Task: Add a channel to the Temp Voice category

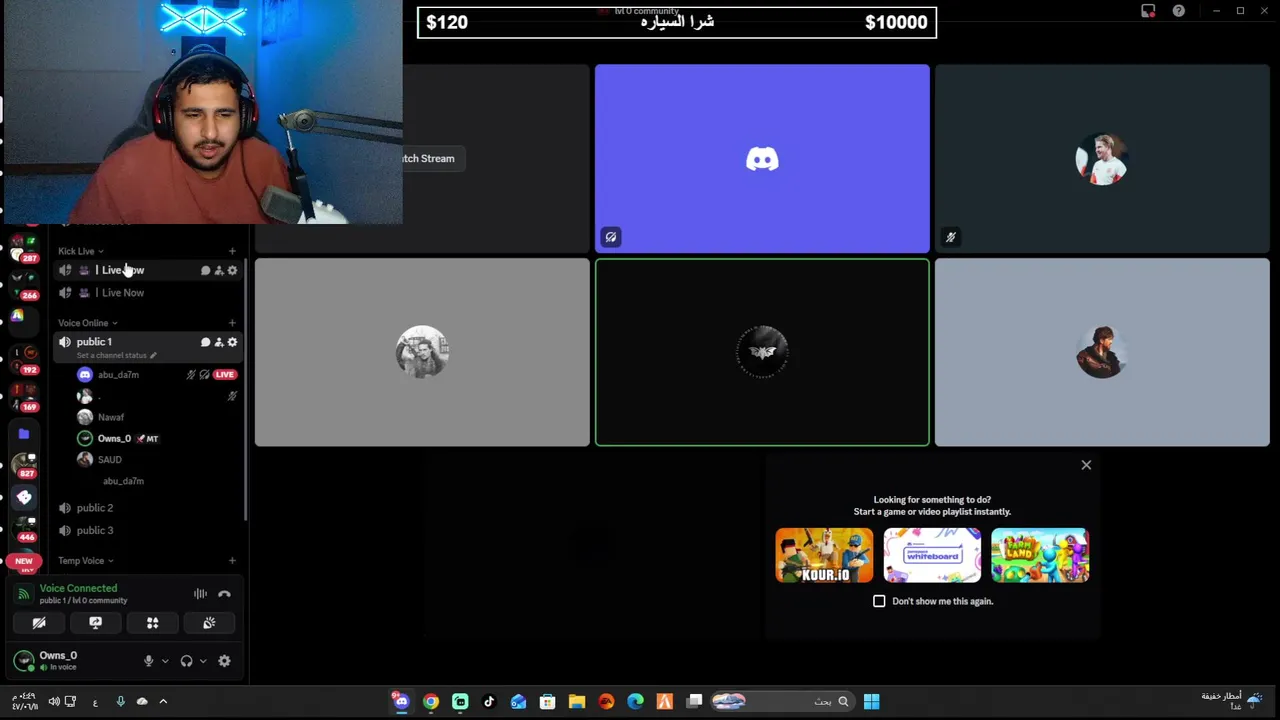Action: pos(232,561)
